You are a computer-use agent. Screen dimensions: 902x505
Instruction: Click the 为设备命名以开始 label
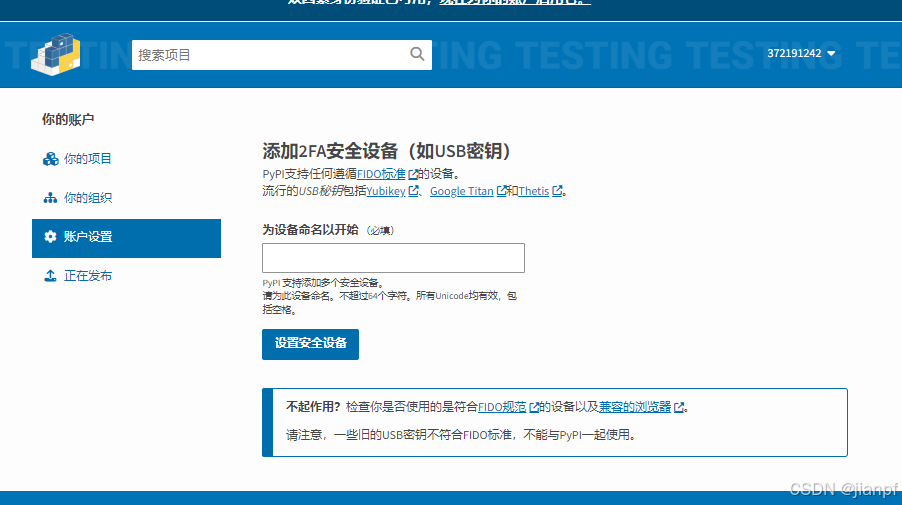pos(311,230)
